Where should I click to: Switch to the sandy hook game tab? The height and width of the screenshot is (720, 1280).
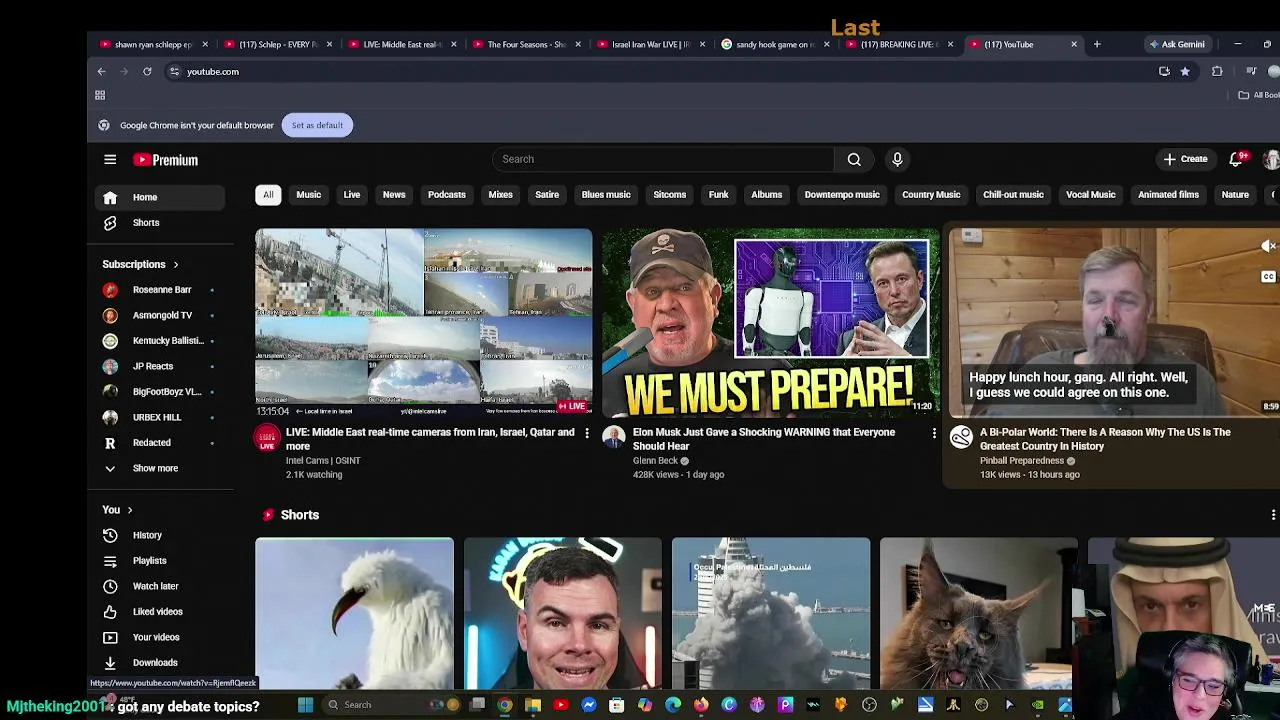point(775,44)
